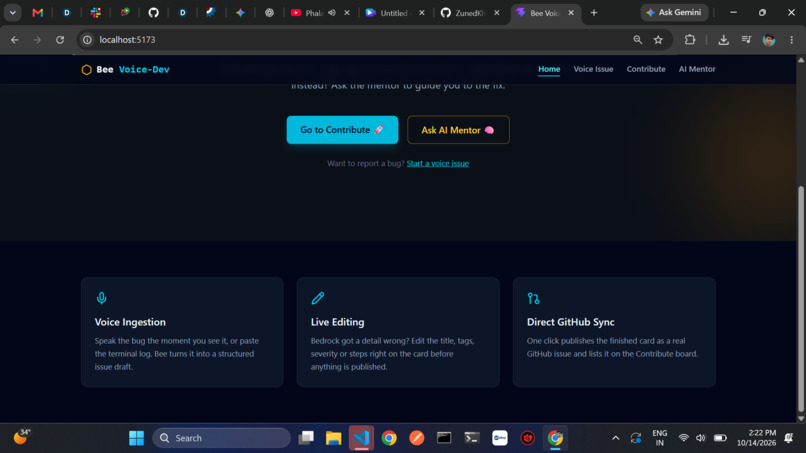Open a new browser tab
The image size is (806, 453).
pyautogui.click(x=594, y=13)
